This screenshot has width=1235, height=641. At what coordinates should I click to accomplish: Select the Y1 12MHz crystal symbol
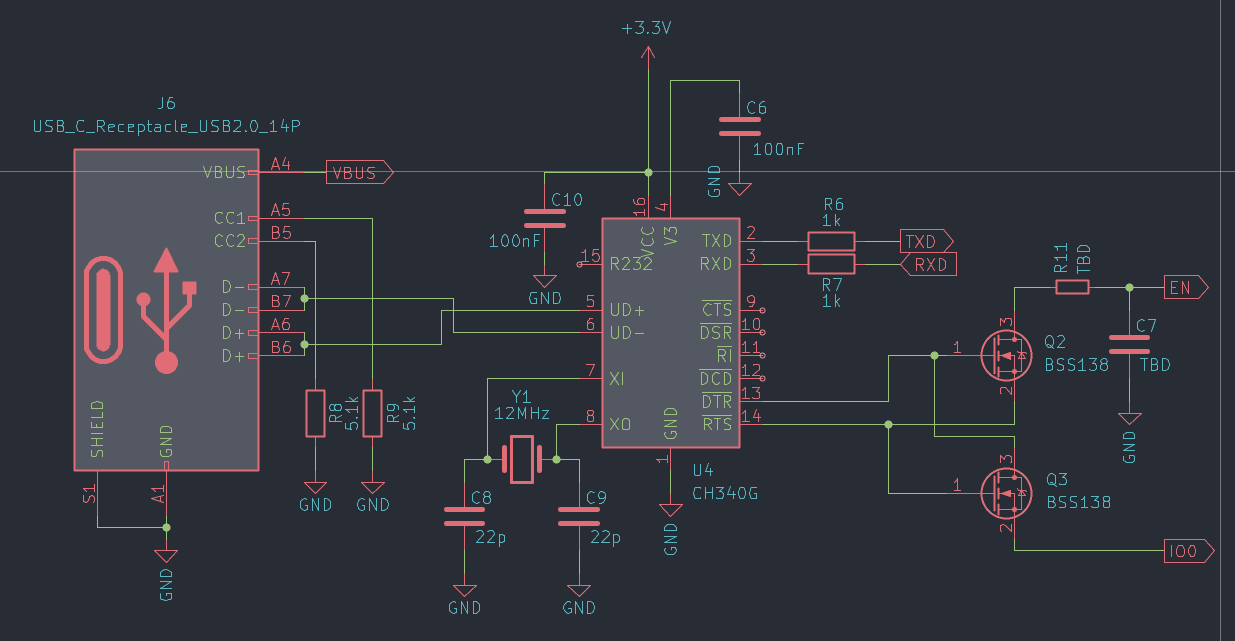coord(521,459)
